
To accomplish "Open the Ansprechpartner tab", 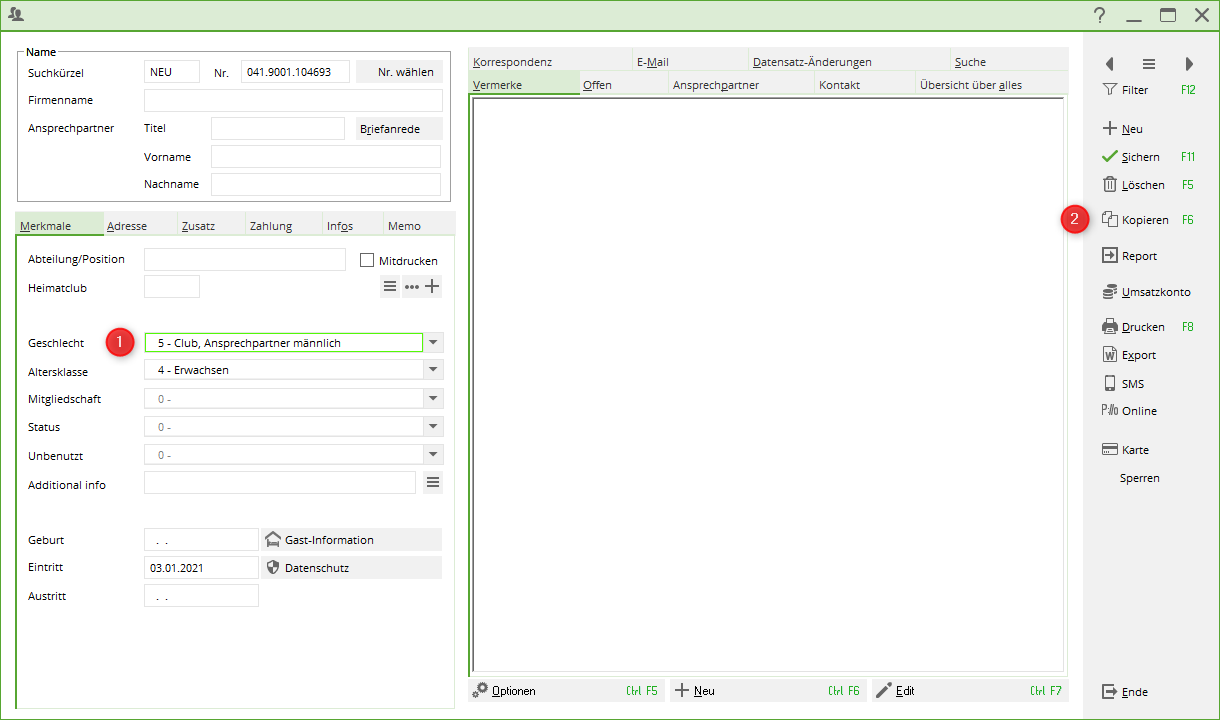I will pyautogui.click(x=716, y=85).
